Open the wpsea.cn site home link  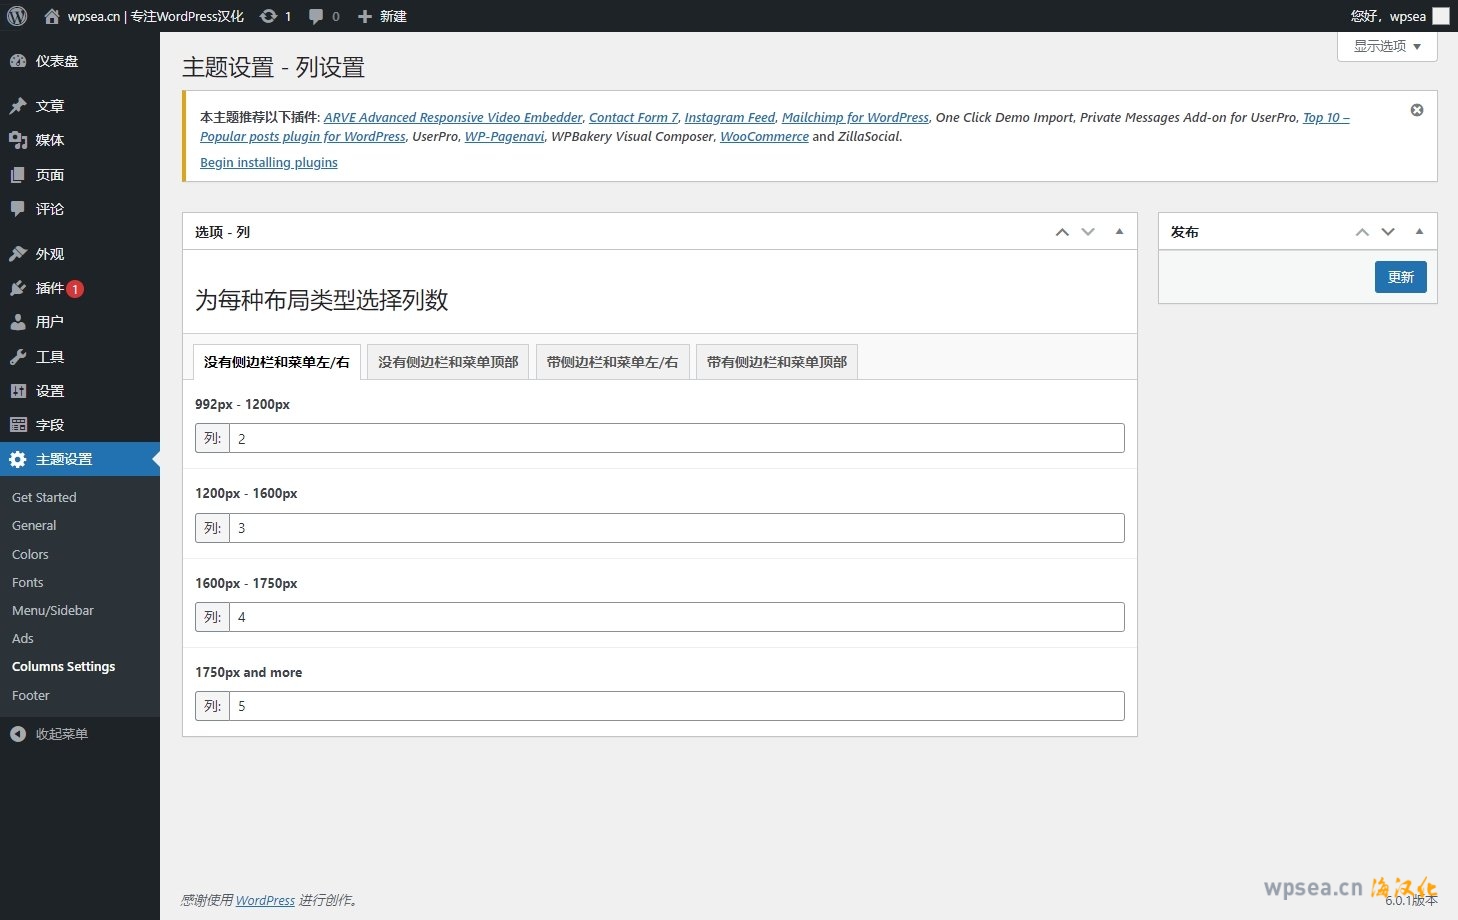pyautogui.click(x=144, y=16)
